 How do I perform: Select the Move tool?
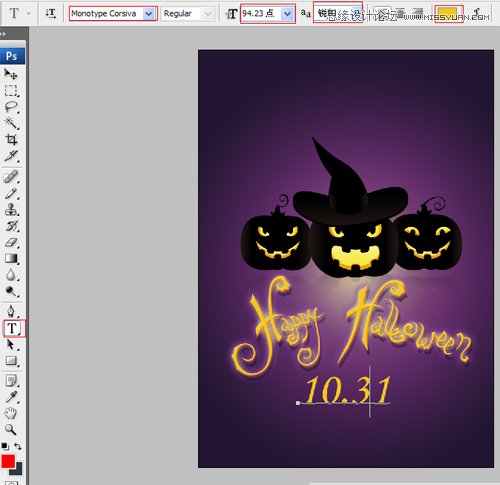[11, 74]
